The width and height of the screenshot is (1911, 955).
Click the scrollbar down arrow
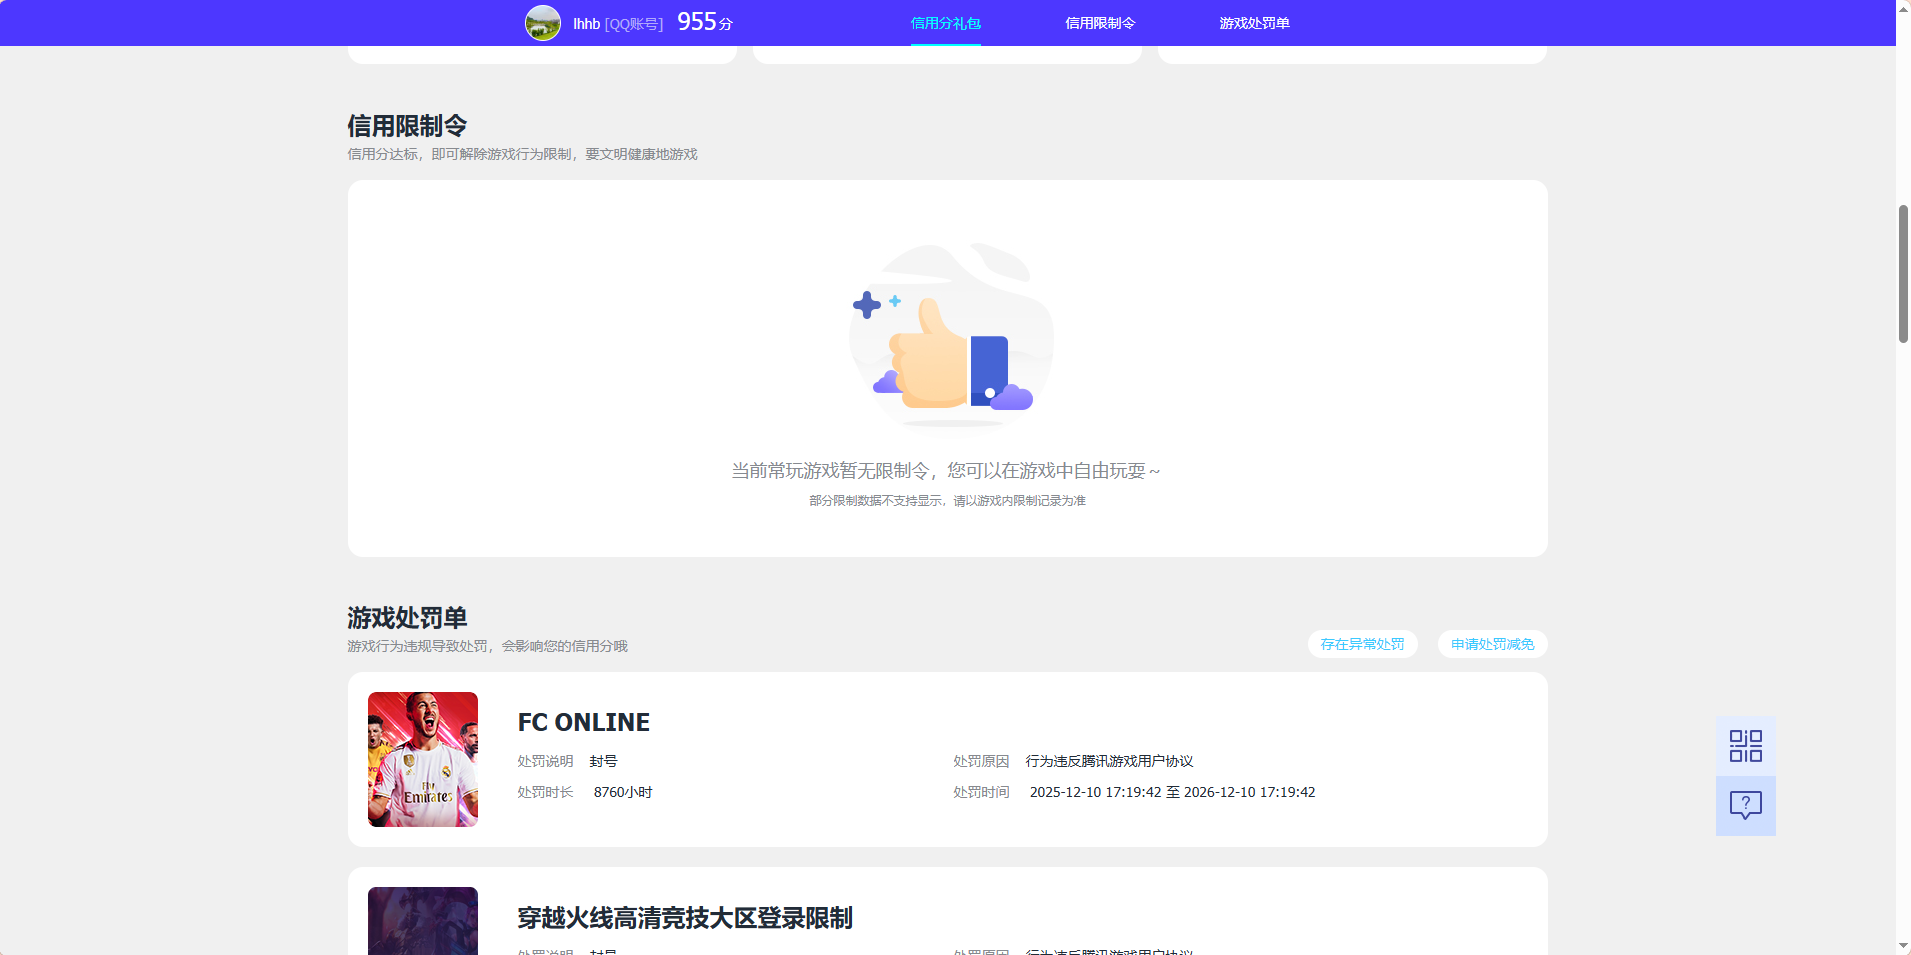click(1903, 946)
